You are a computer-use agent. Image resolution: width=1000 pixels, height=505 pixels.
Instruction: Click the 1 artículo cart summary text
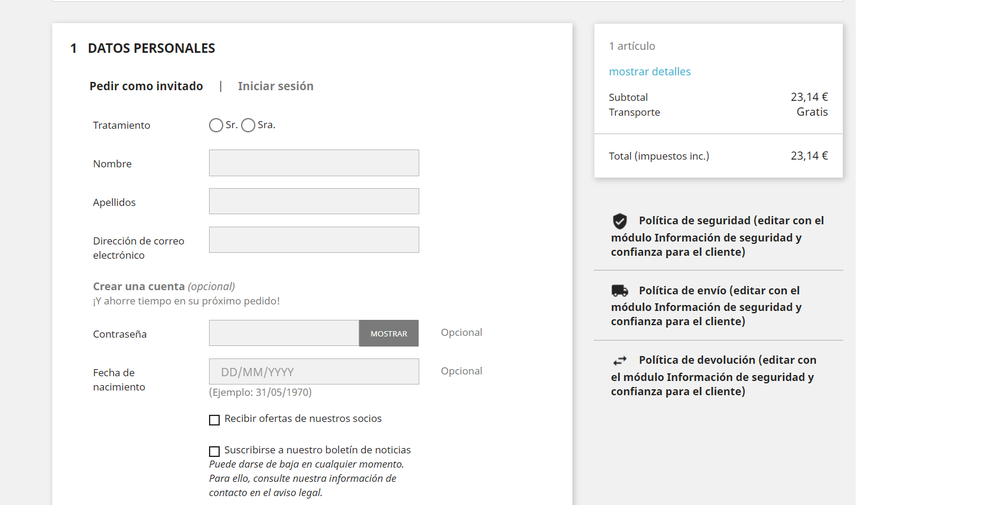click(632, 46)
